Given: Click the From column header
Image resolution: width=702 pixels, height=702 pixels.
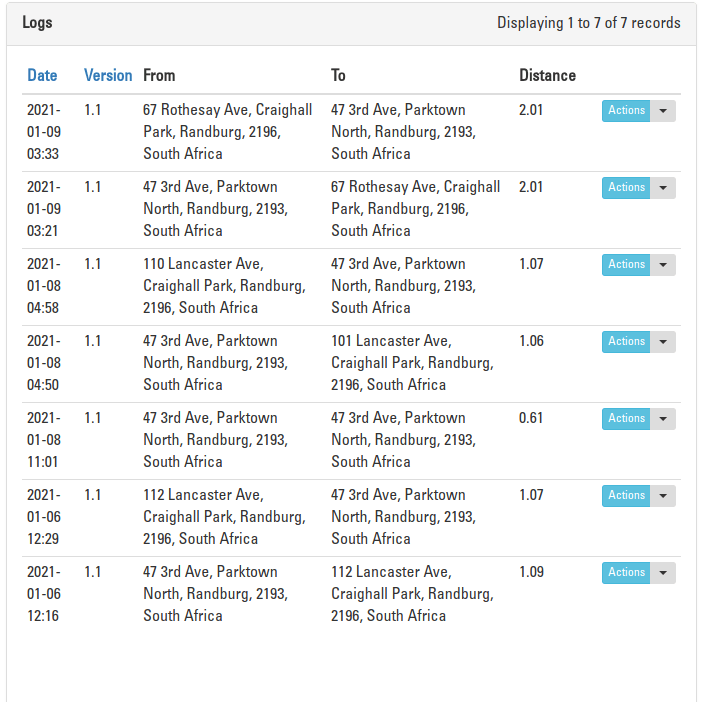Looking at the screenshot, I should pyautogui.click(x=159, y=75).
